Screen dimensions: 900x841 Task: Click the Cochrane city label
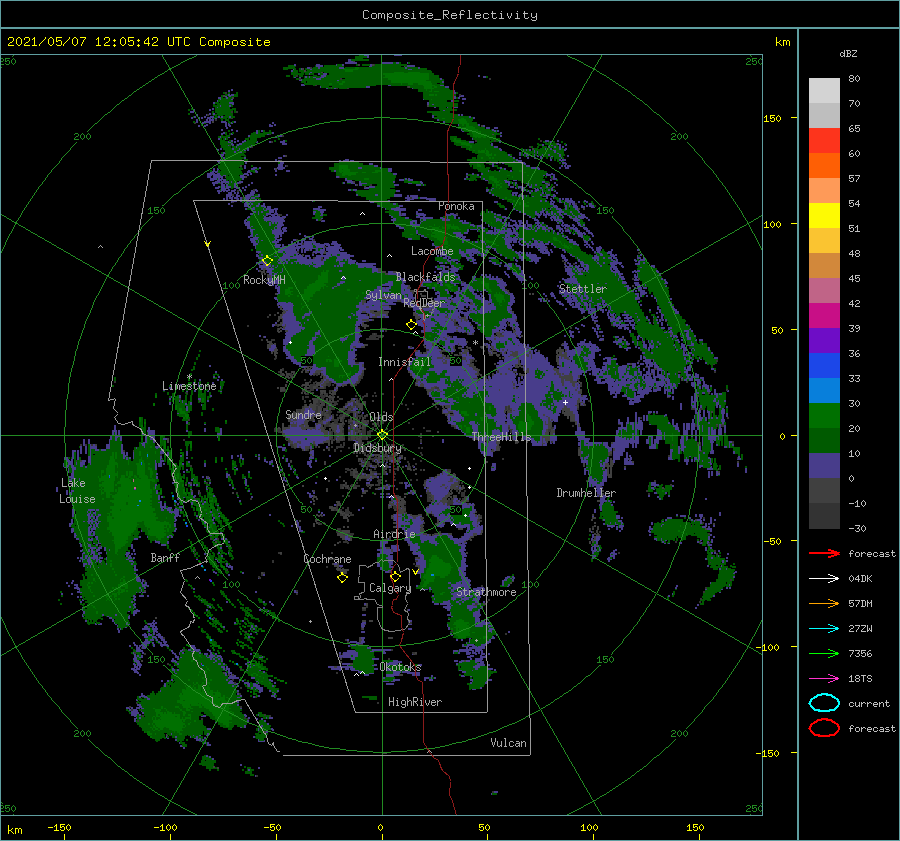(327, 559)
